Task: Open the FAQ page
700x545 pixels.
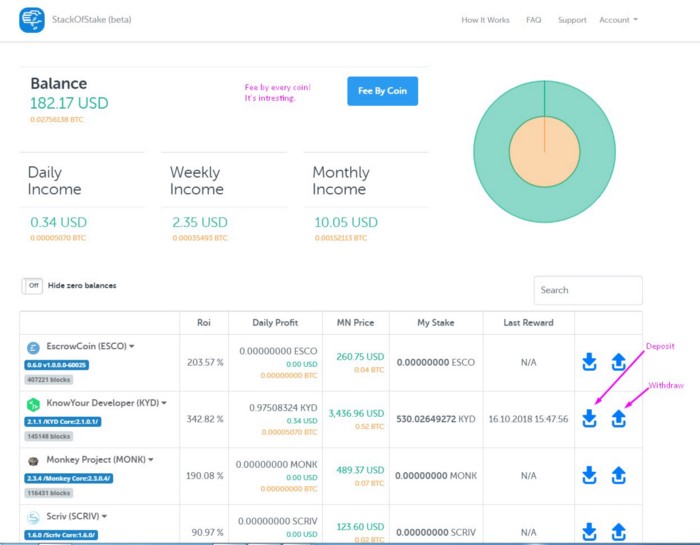Action: click(533, 20)
